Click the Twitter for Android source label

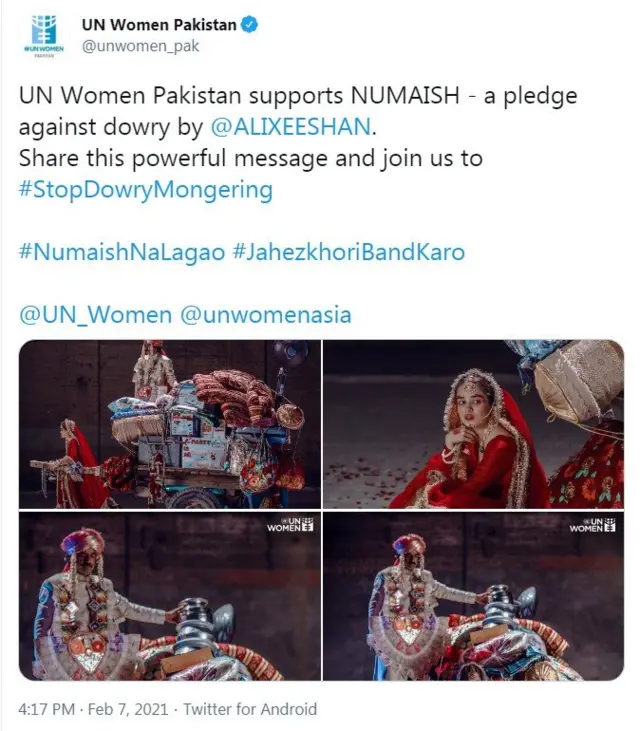click(x=250, y=709)
